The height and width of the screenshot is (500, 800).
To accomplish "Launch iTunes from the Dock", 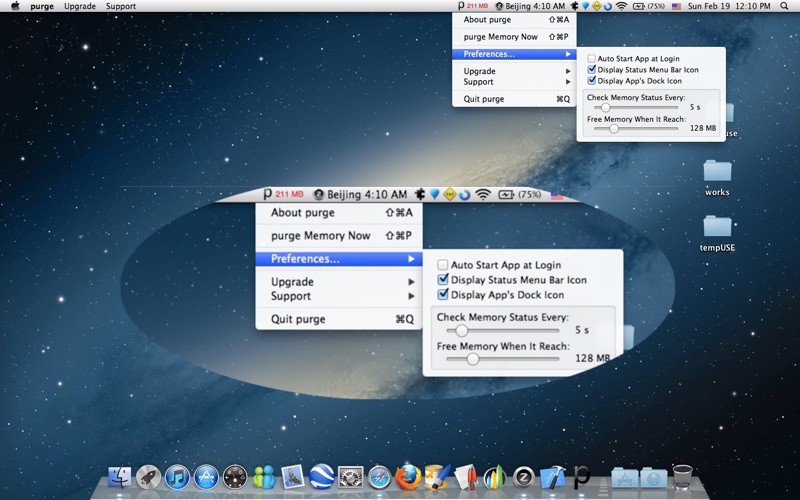I will point(177,478).
